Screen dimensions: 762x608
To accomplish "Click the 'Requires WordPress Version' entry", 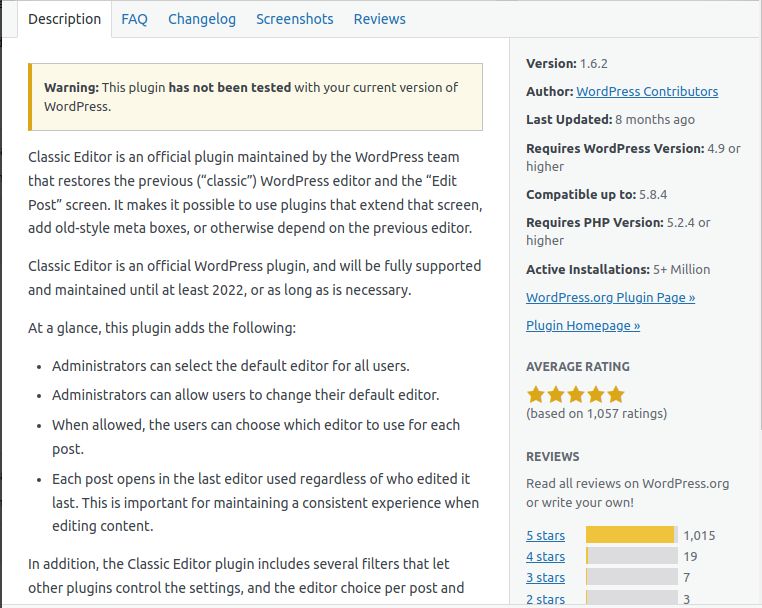I will (x=633, y=157).
